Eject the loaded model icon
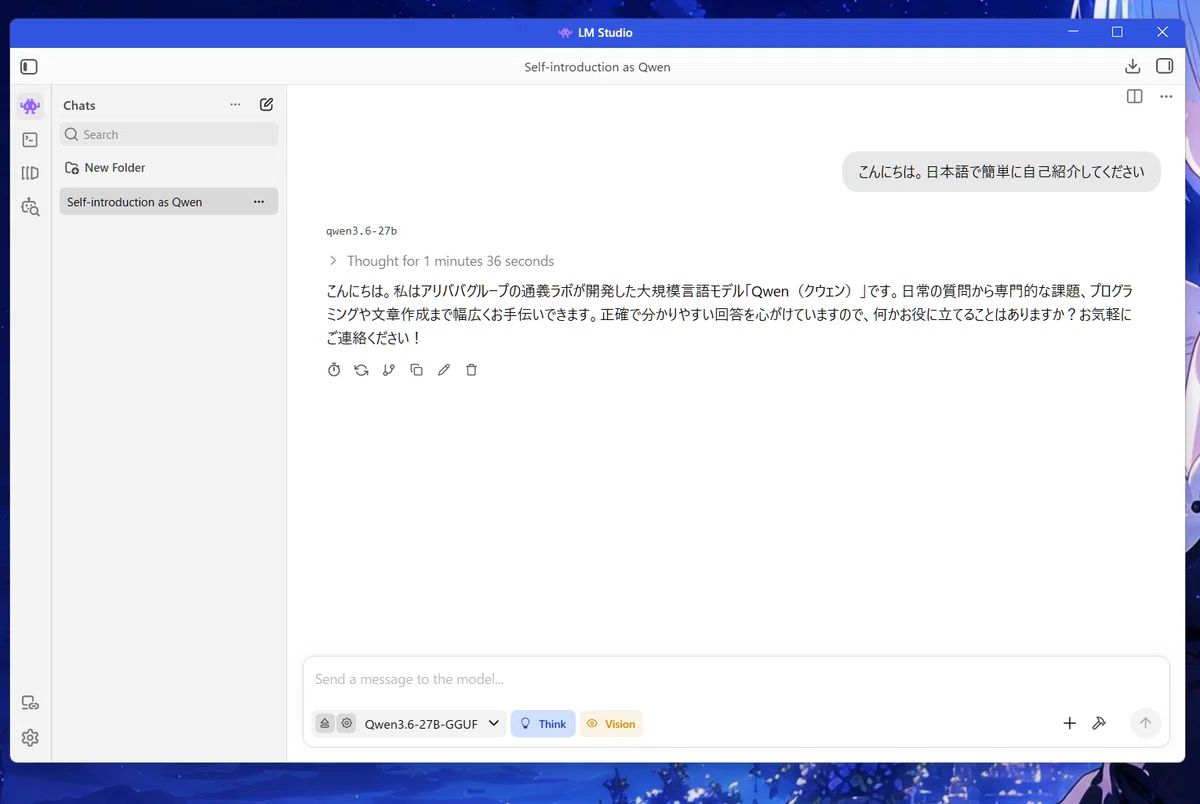The width and height of the screenshot is (1200, 804). pos(325,723)
